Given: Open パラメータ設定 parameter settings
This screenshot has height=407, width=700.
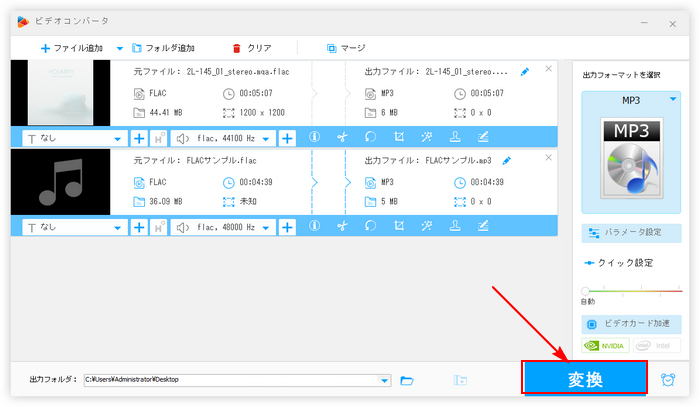Looking at the screenshot, I should pyautogui.click(x=631, y=232).
